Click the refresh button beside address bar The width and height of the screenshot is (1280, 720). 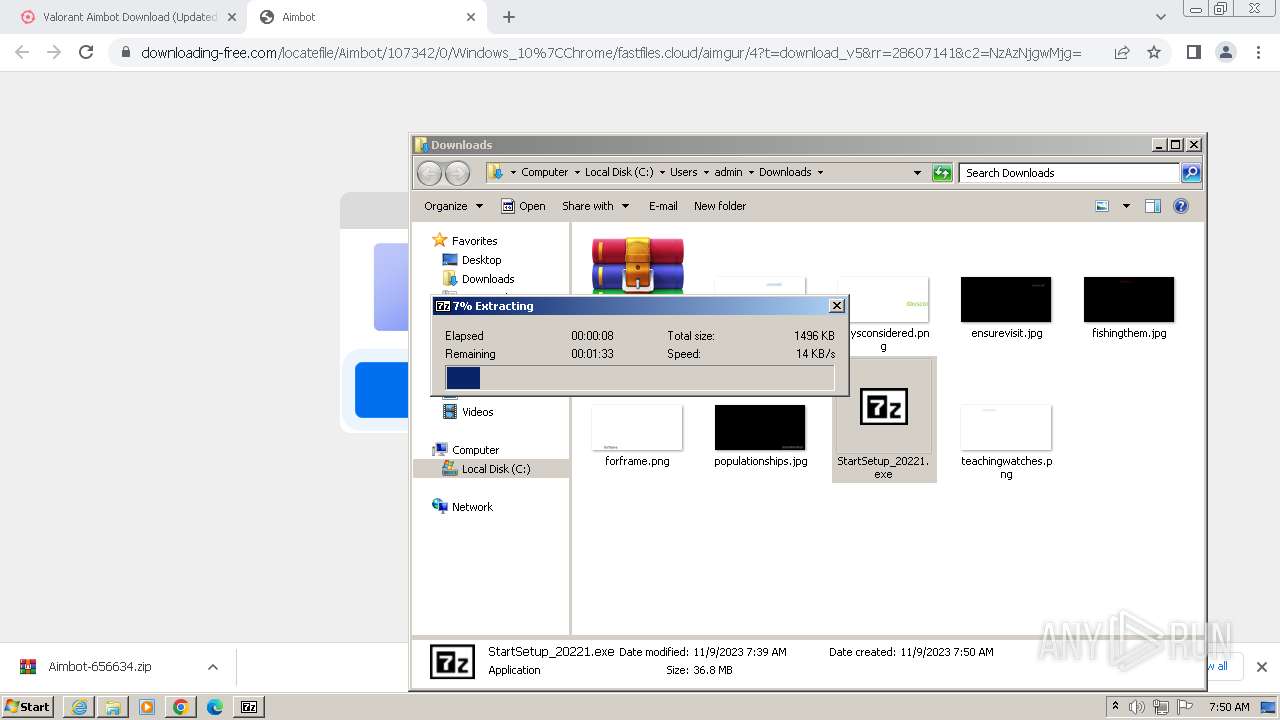[942, 173]
